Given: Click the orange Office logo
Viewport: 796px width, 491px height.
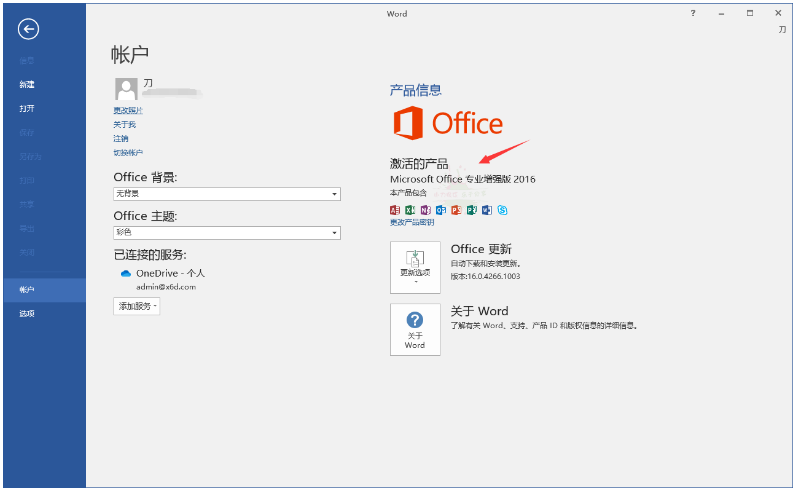Looking at the screenshot, I should (448, 123).
